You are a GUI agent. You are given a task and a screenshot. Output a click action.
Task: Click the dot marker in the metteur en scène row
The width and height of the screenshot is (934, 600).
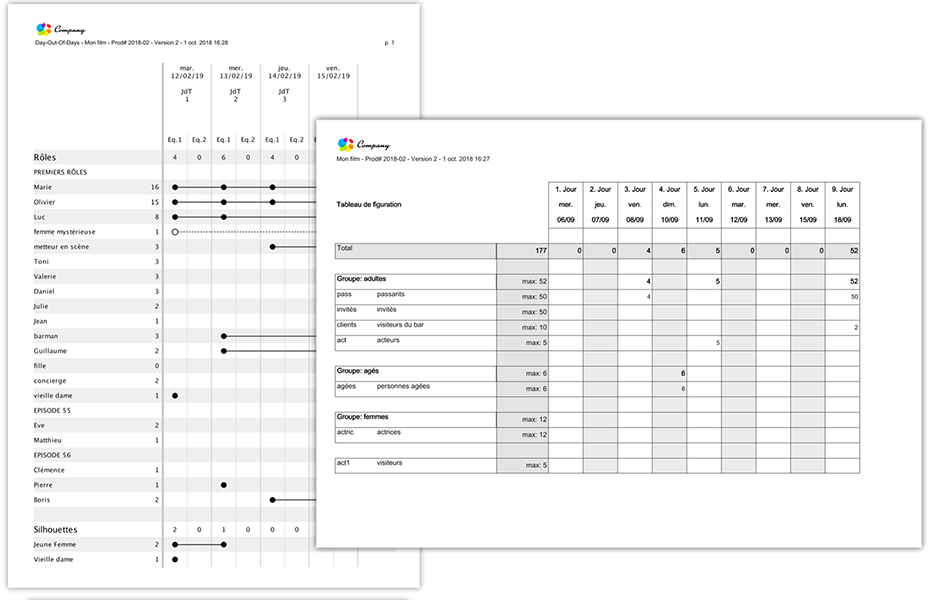273,247
